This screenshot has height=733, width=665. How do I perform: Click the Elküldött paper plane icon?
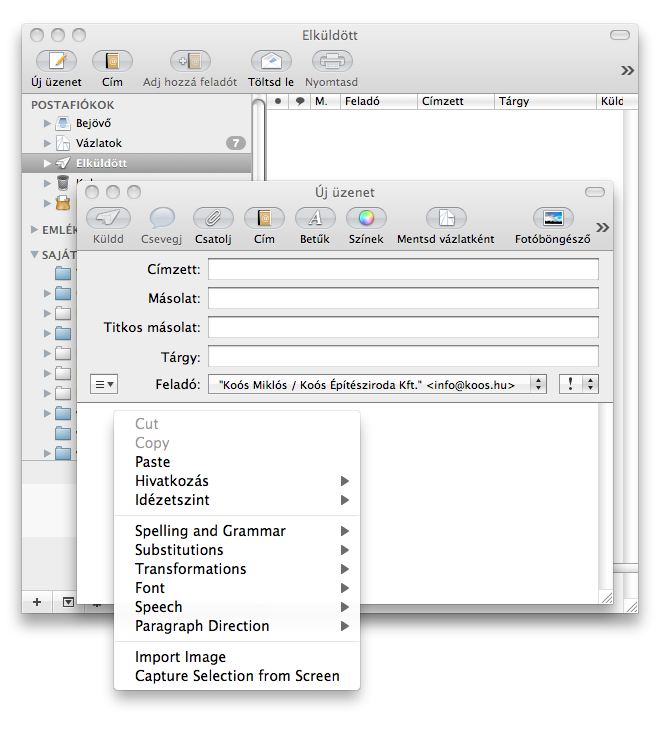[x=63, y=163]
